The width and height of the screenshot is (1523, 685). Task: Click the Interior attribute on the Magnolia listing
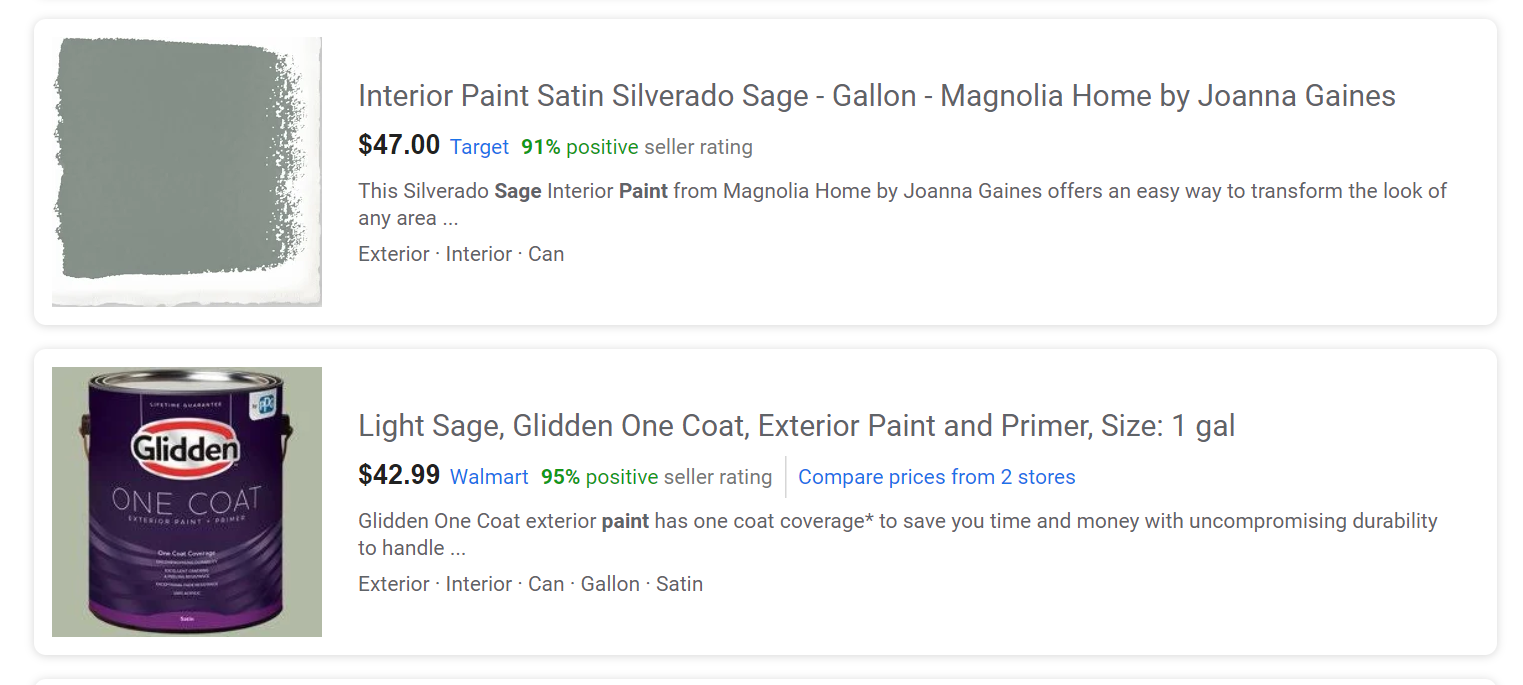pos(479,254)
